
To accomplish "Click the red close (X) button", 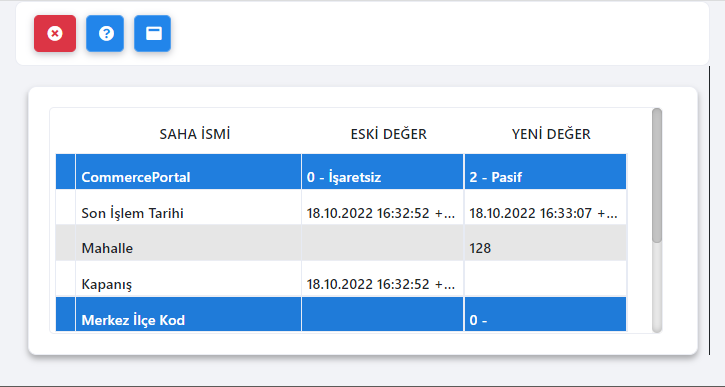I will [x=55, y=33].
